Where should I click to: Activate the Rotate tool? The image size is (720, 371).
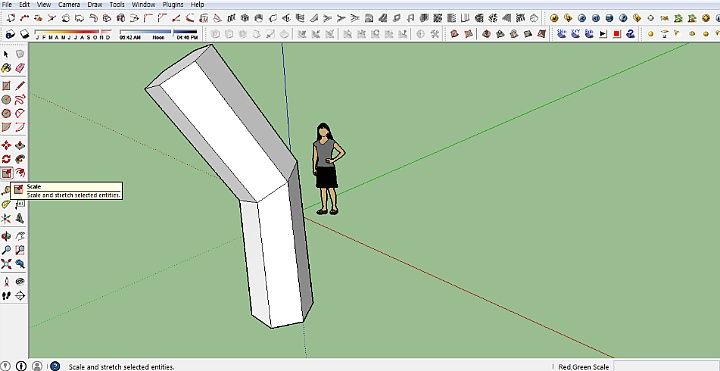6,159
